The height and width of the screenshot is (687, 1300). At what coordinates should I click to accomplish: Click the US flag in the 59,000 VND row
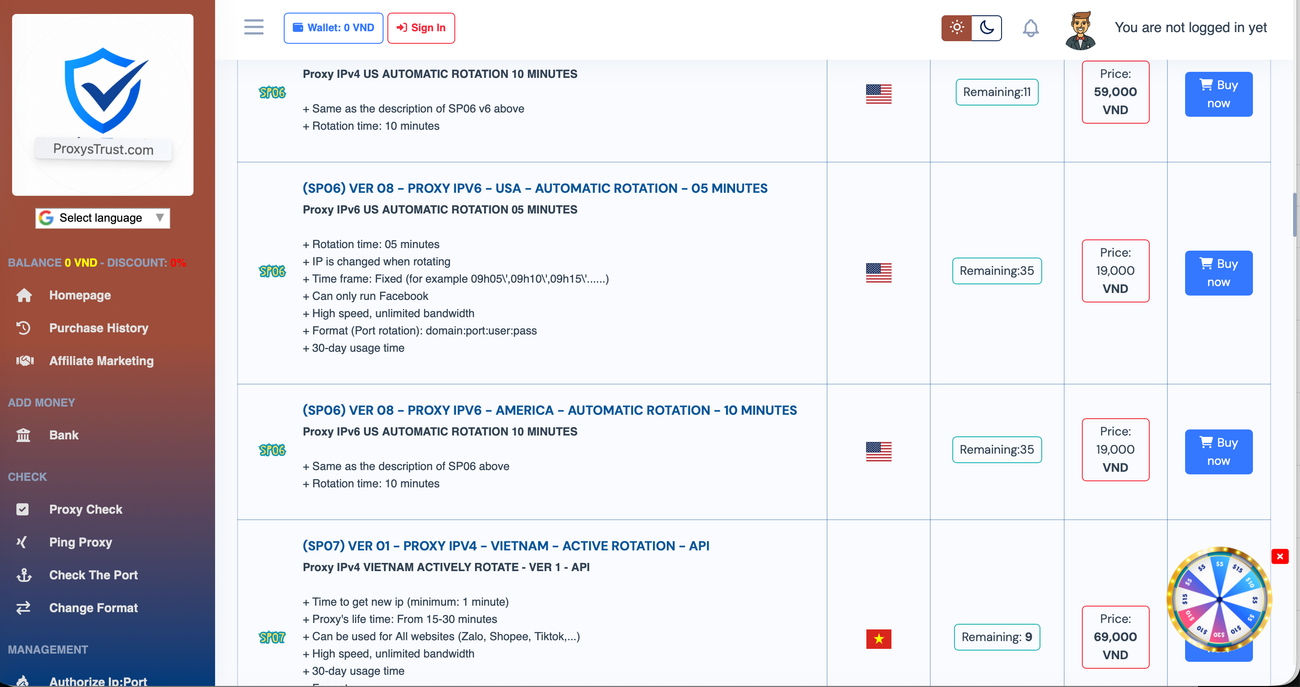tap(879, 93)
